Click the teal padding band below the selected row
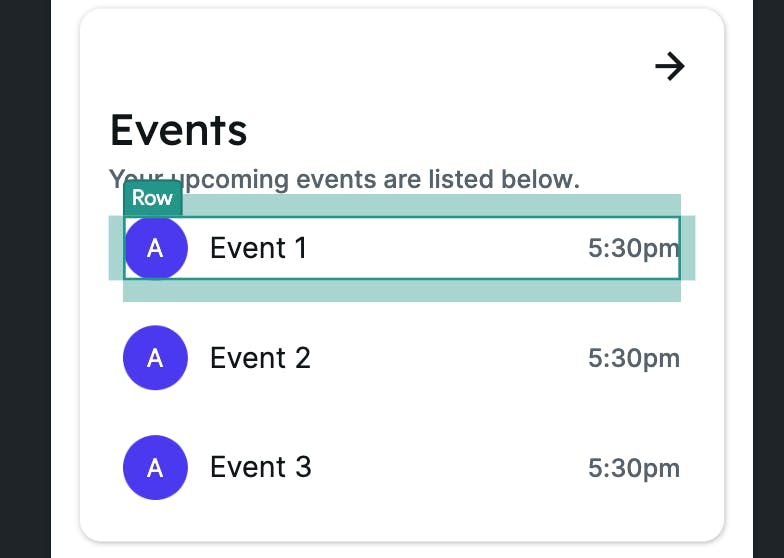Viewport: 784px width, 558px height. [400, 291]
